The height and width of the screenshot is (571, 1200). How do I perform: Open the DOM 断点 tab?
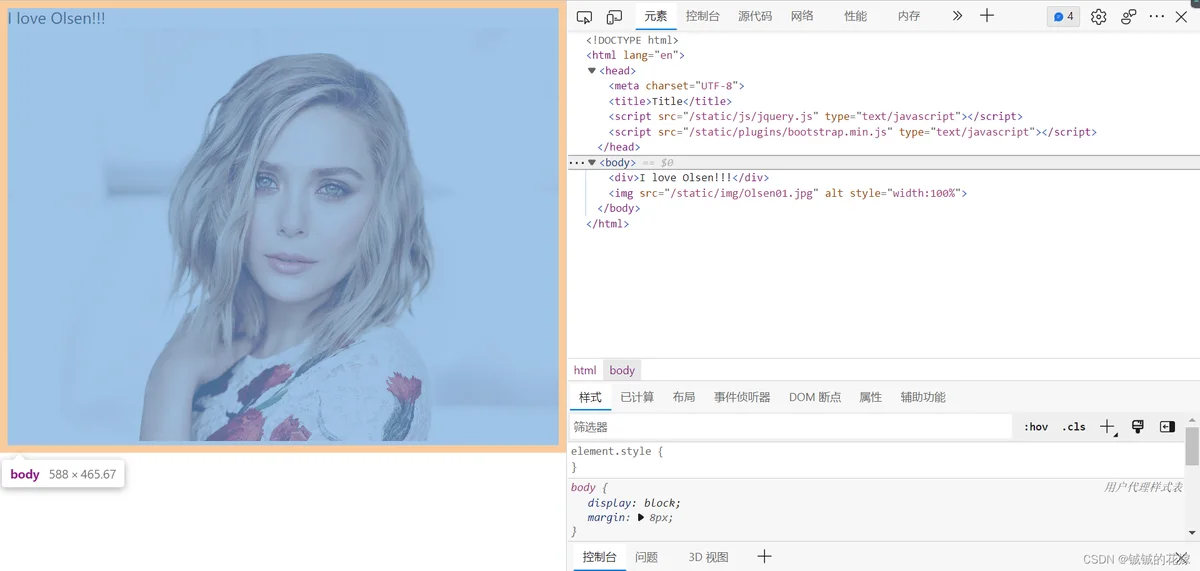(815, 397)
